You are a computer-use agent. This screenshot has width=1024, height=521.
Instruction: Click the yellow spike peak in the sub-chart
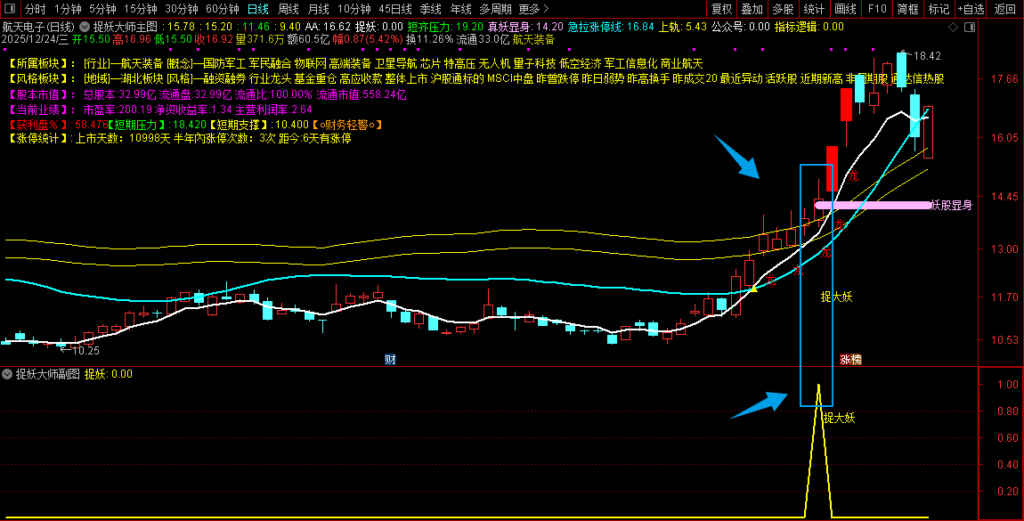click(x=819, y=386)
